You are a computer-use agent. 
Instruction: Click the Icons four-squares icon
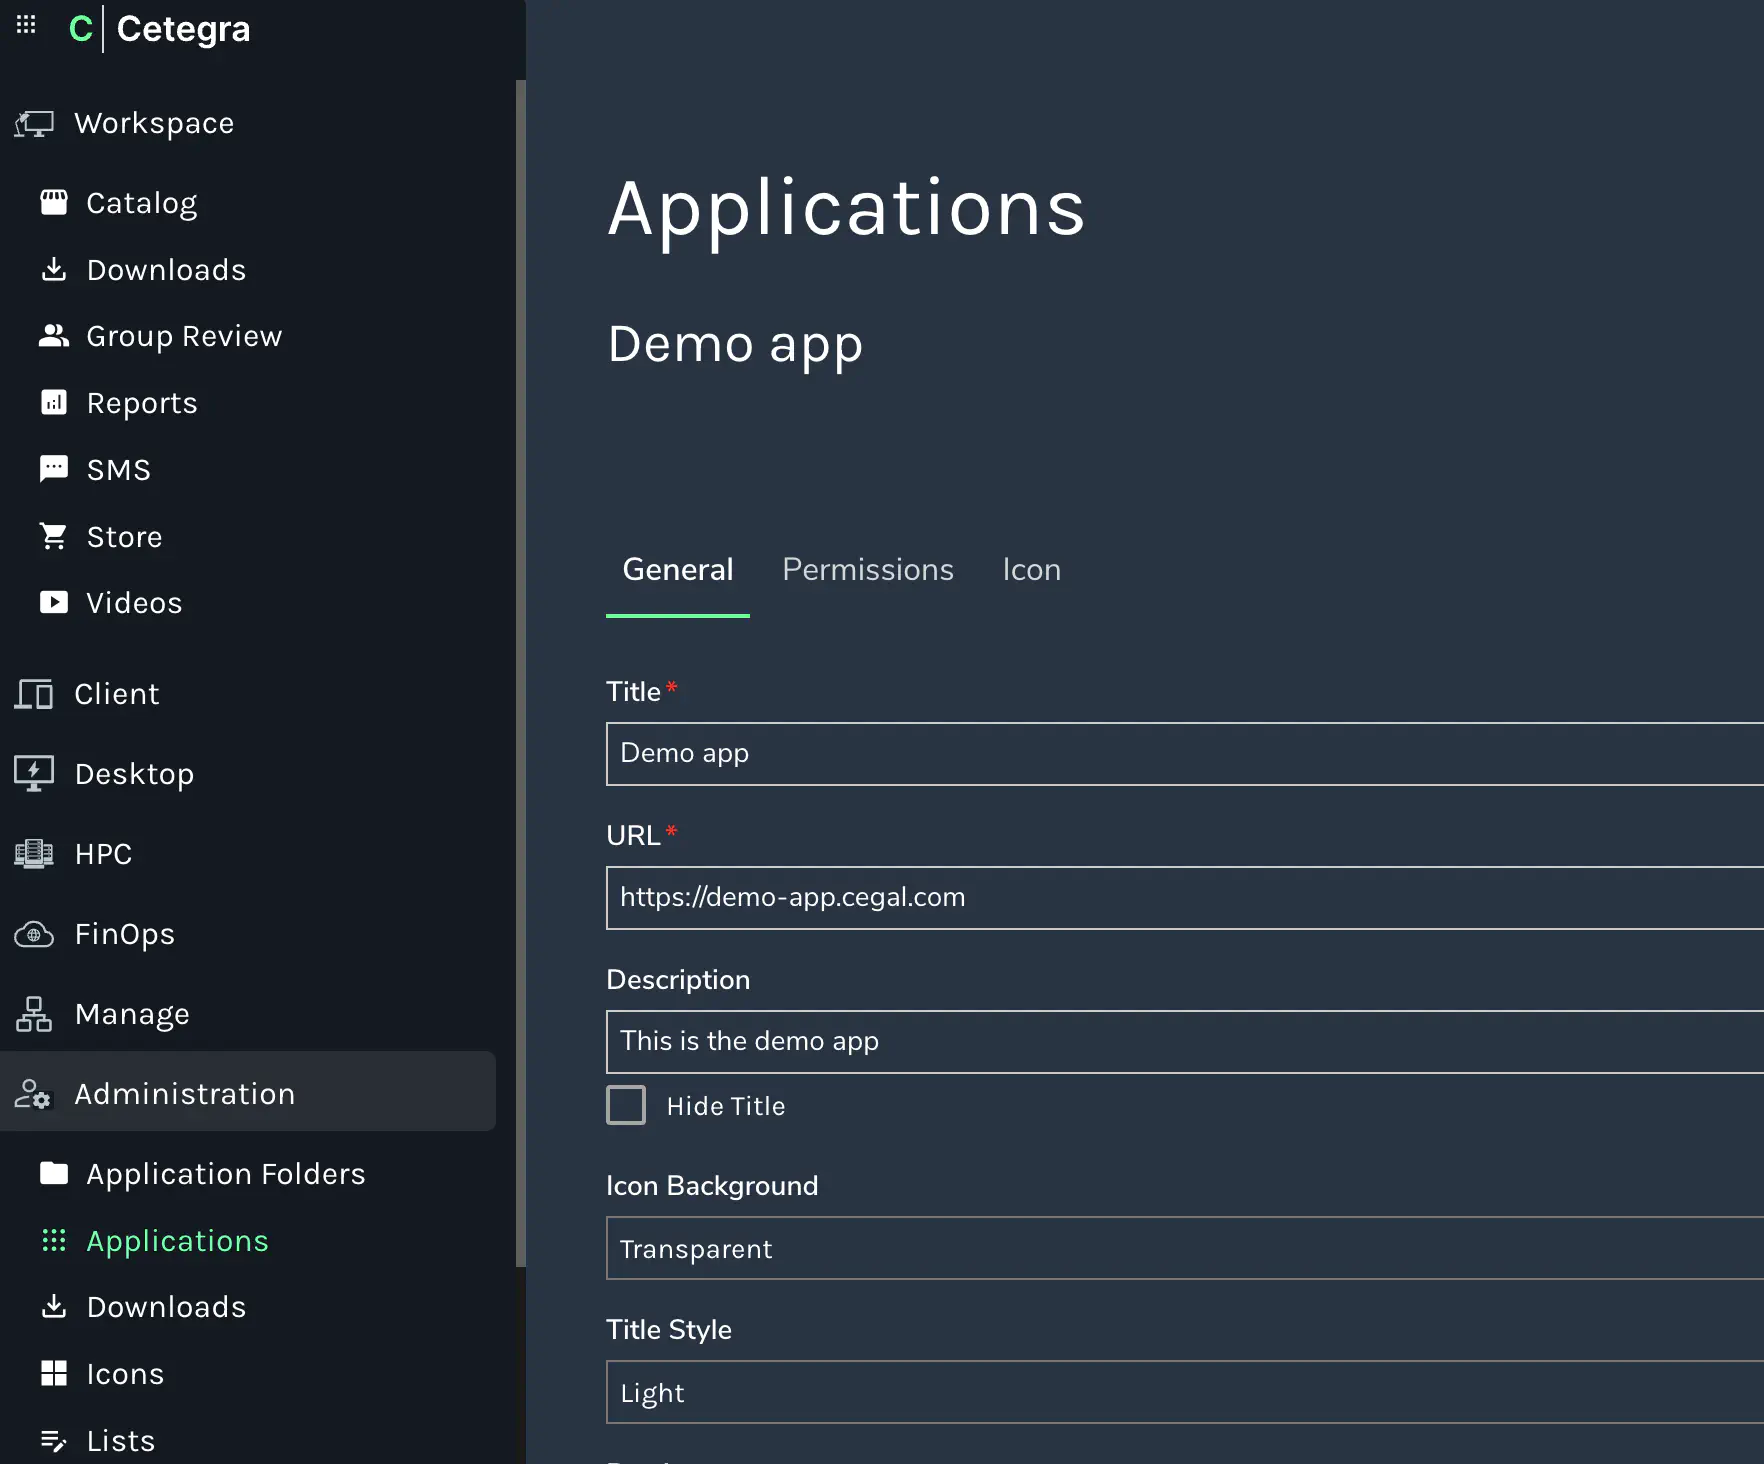pos(54,1373)
